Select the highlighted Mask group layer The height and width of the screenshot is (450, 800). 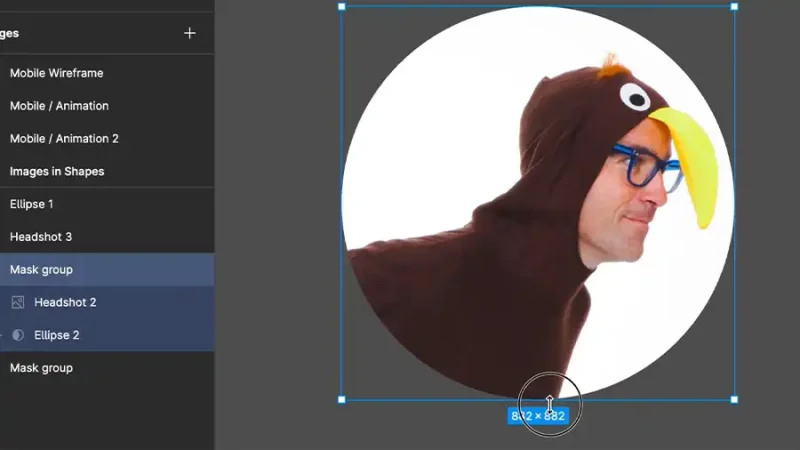[x=107, y=269]
